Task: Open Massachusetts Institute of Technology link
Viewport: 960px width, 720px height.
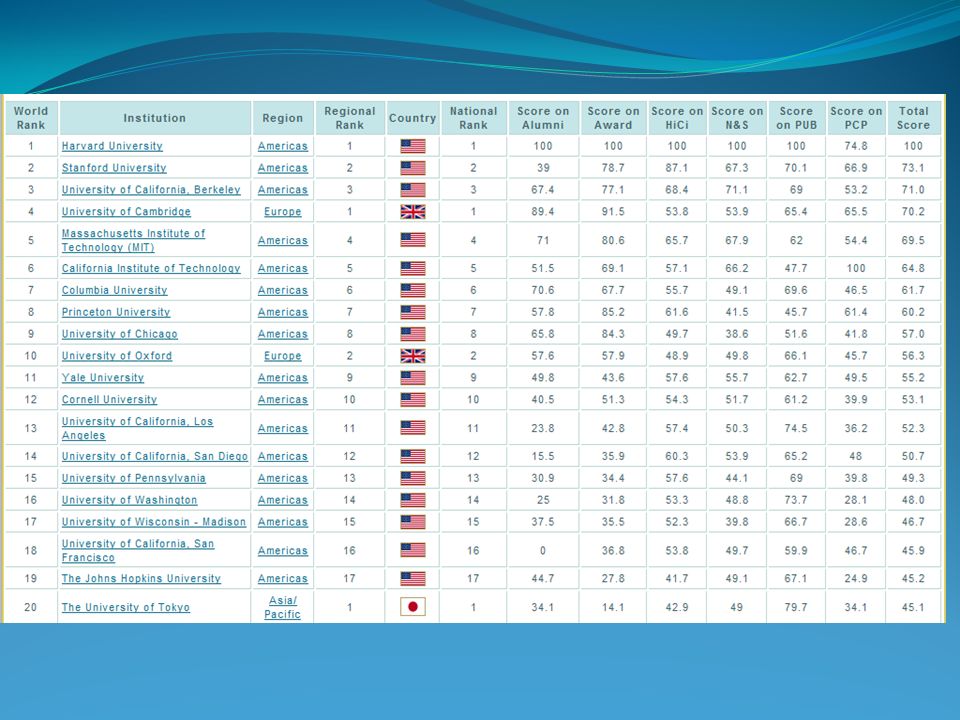Action: pos(133,241)
